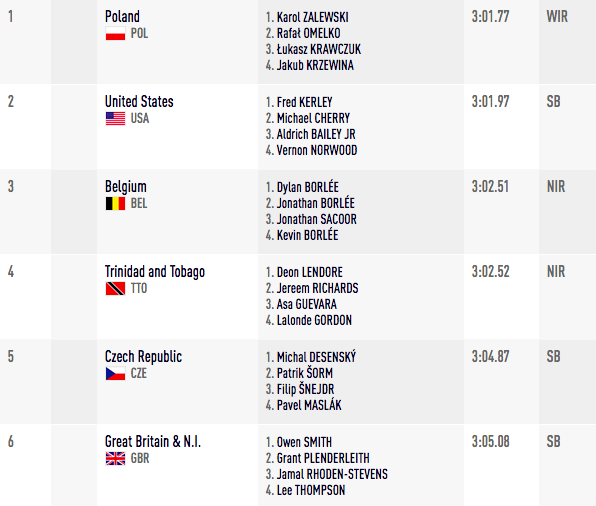Image resolution: width=596 pixels, height=506 pixels.
Task: Click the Poland flag icon
Action: click(115, 34)
